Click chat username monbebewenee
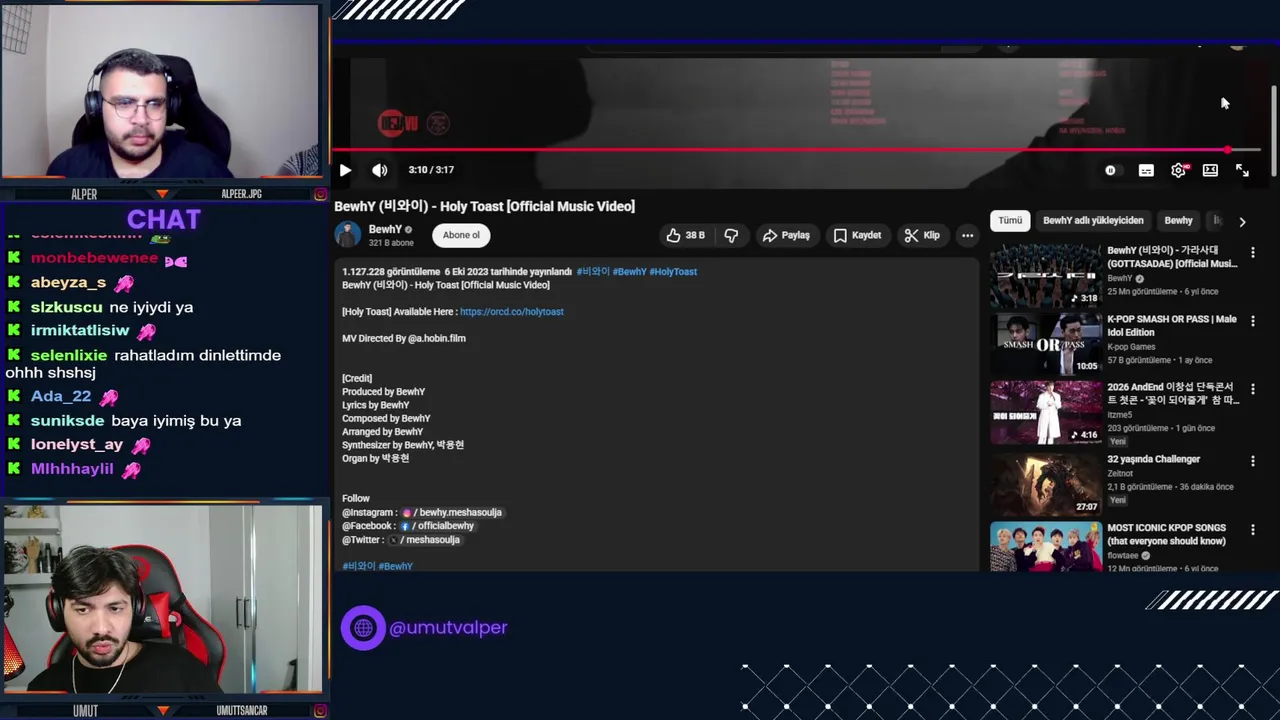Viewport: 1280px width, 720px height. tap(94, 258)
